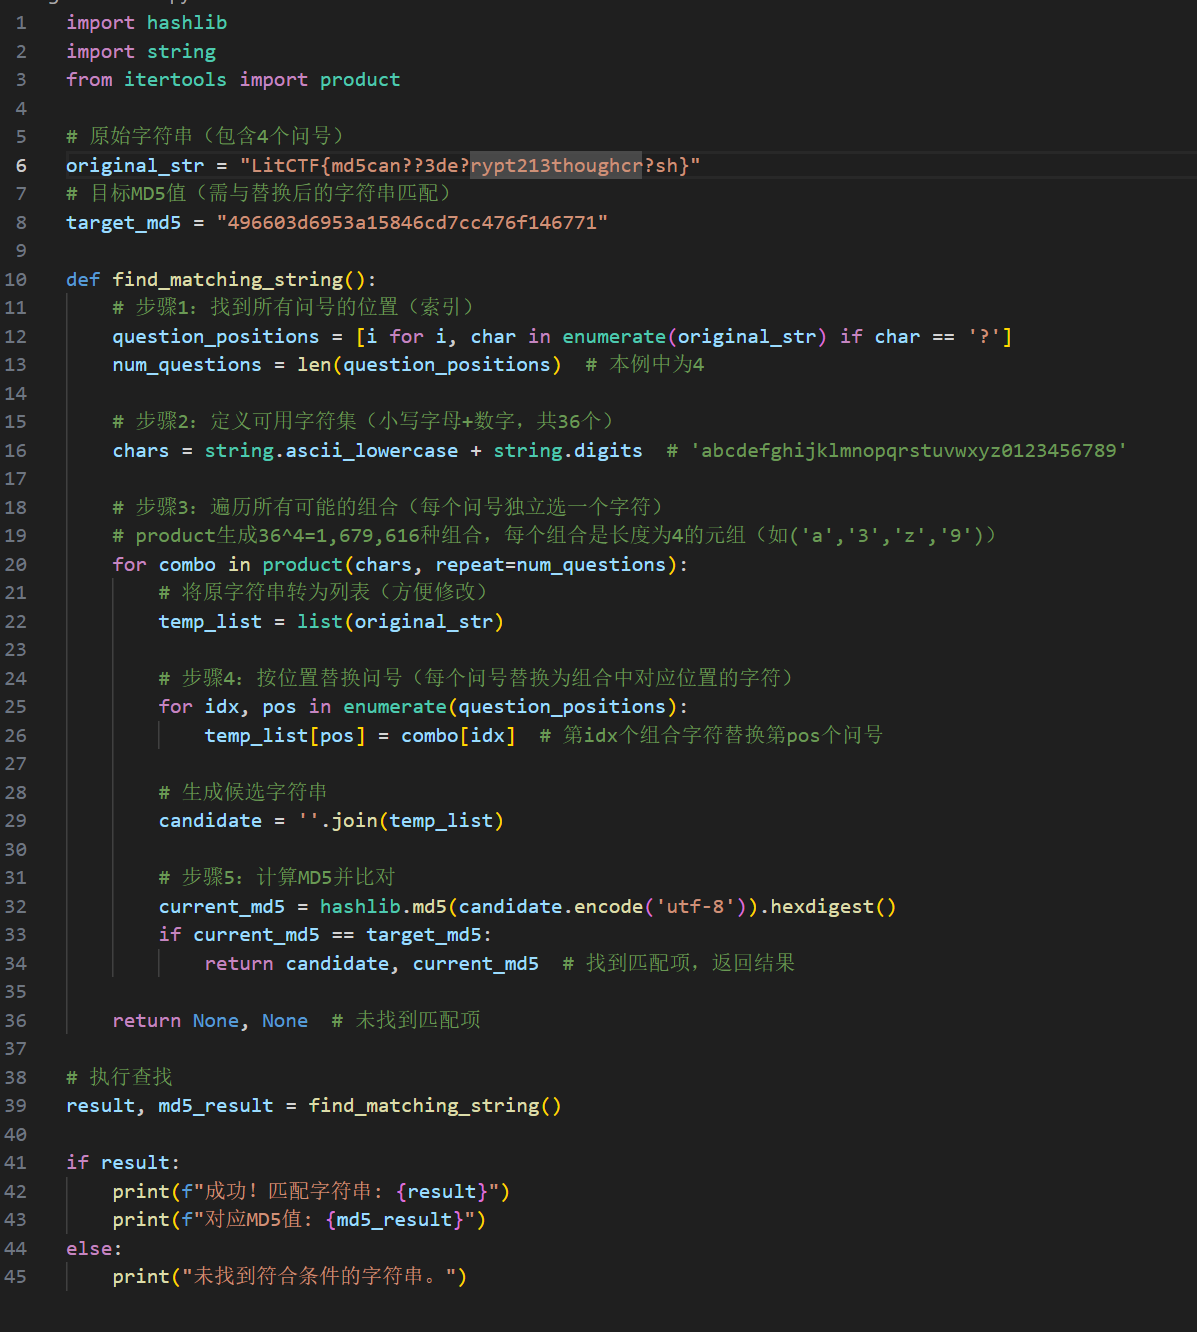Click 'combo[idx]' in the replacement line

pos(458,736)
